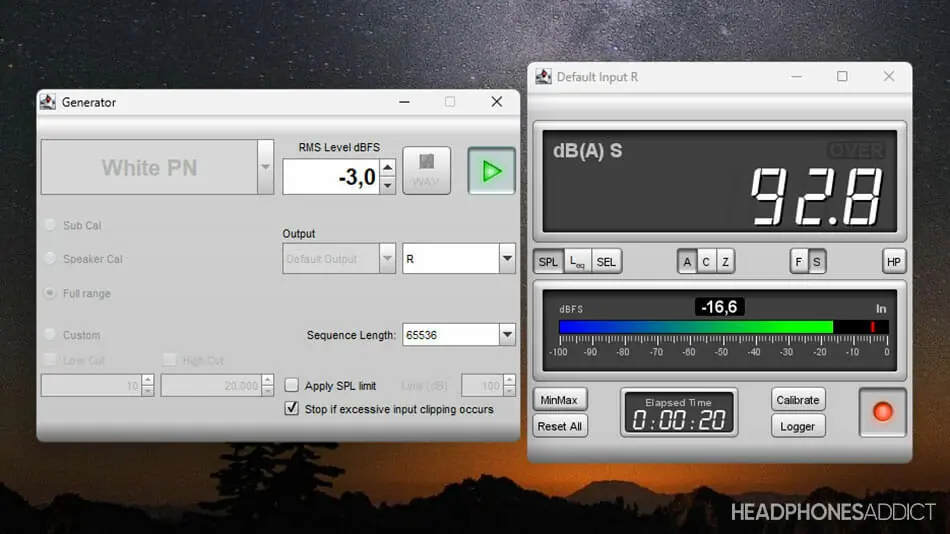This screenshot has height=534, width=950.
Task: Start the generator with the green play button
Action: pyautogui.click(x=491, y=171)
